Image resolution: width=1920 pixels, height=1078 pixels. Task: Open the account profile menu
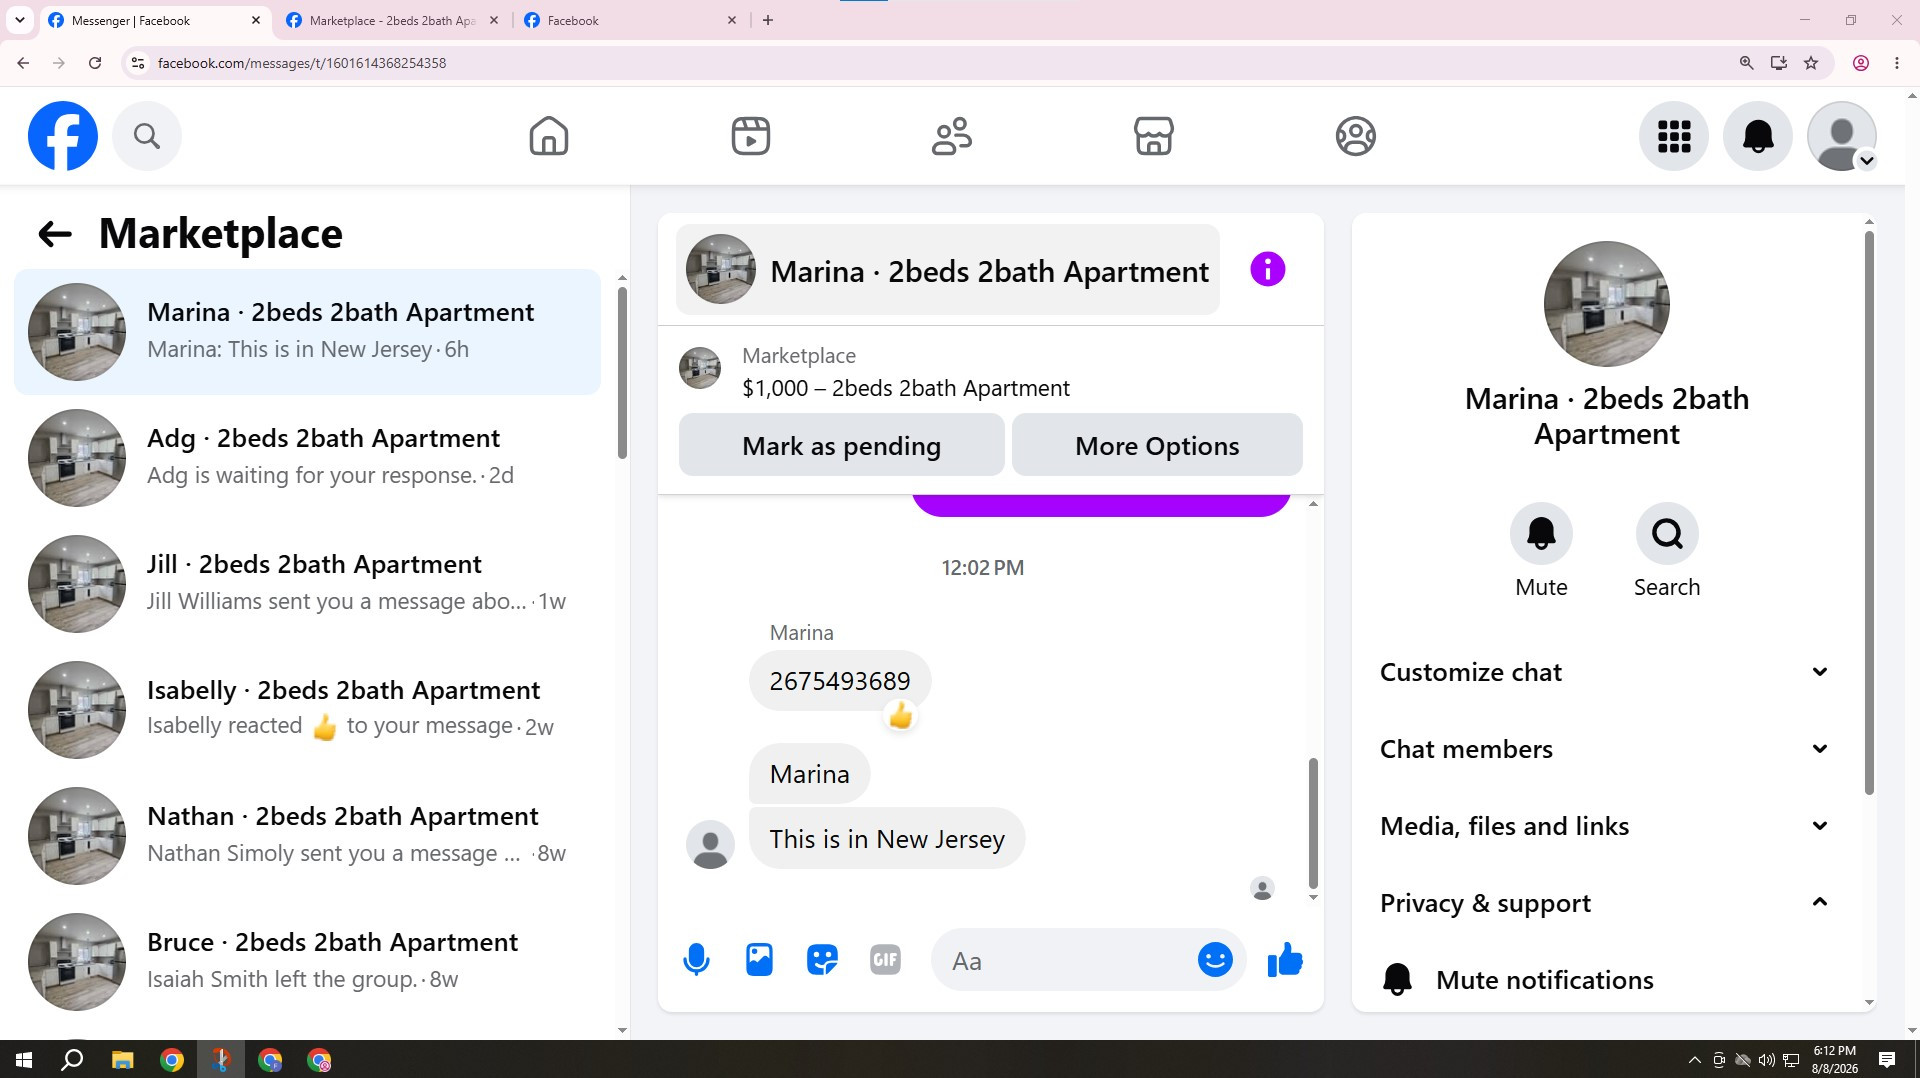click(1842, 136)
